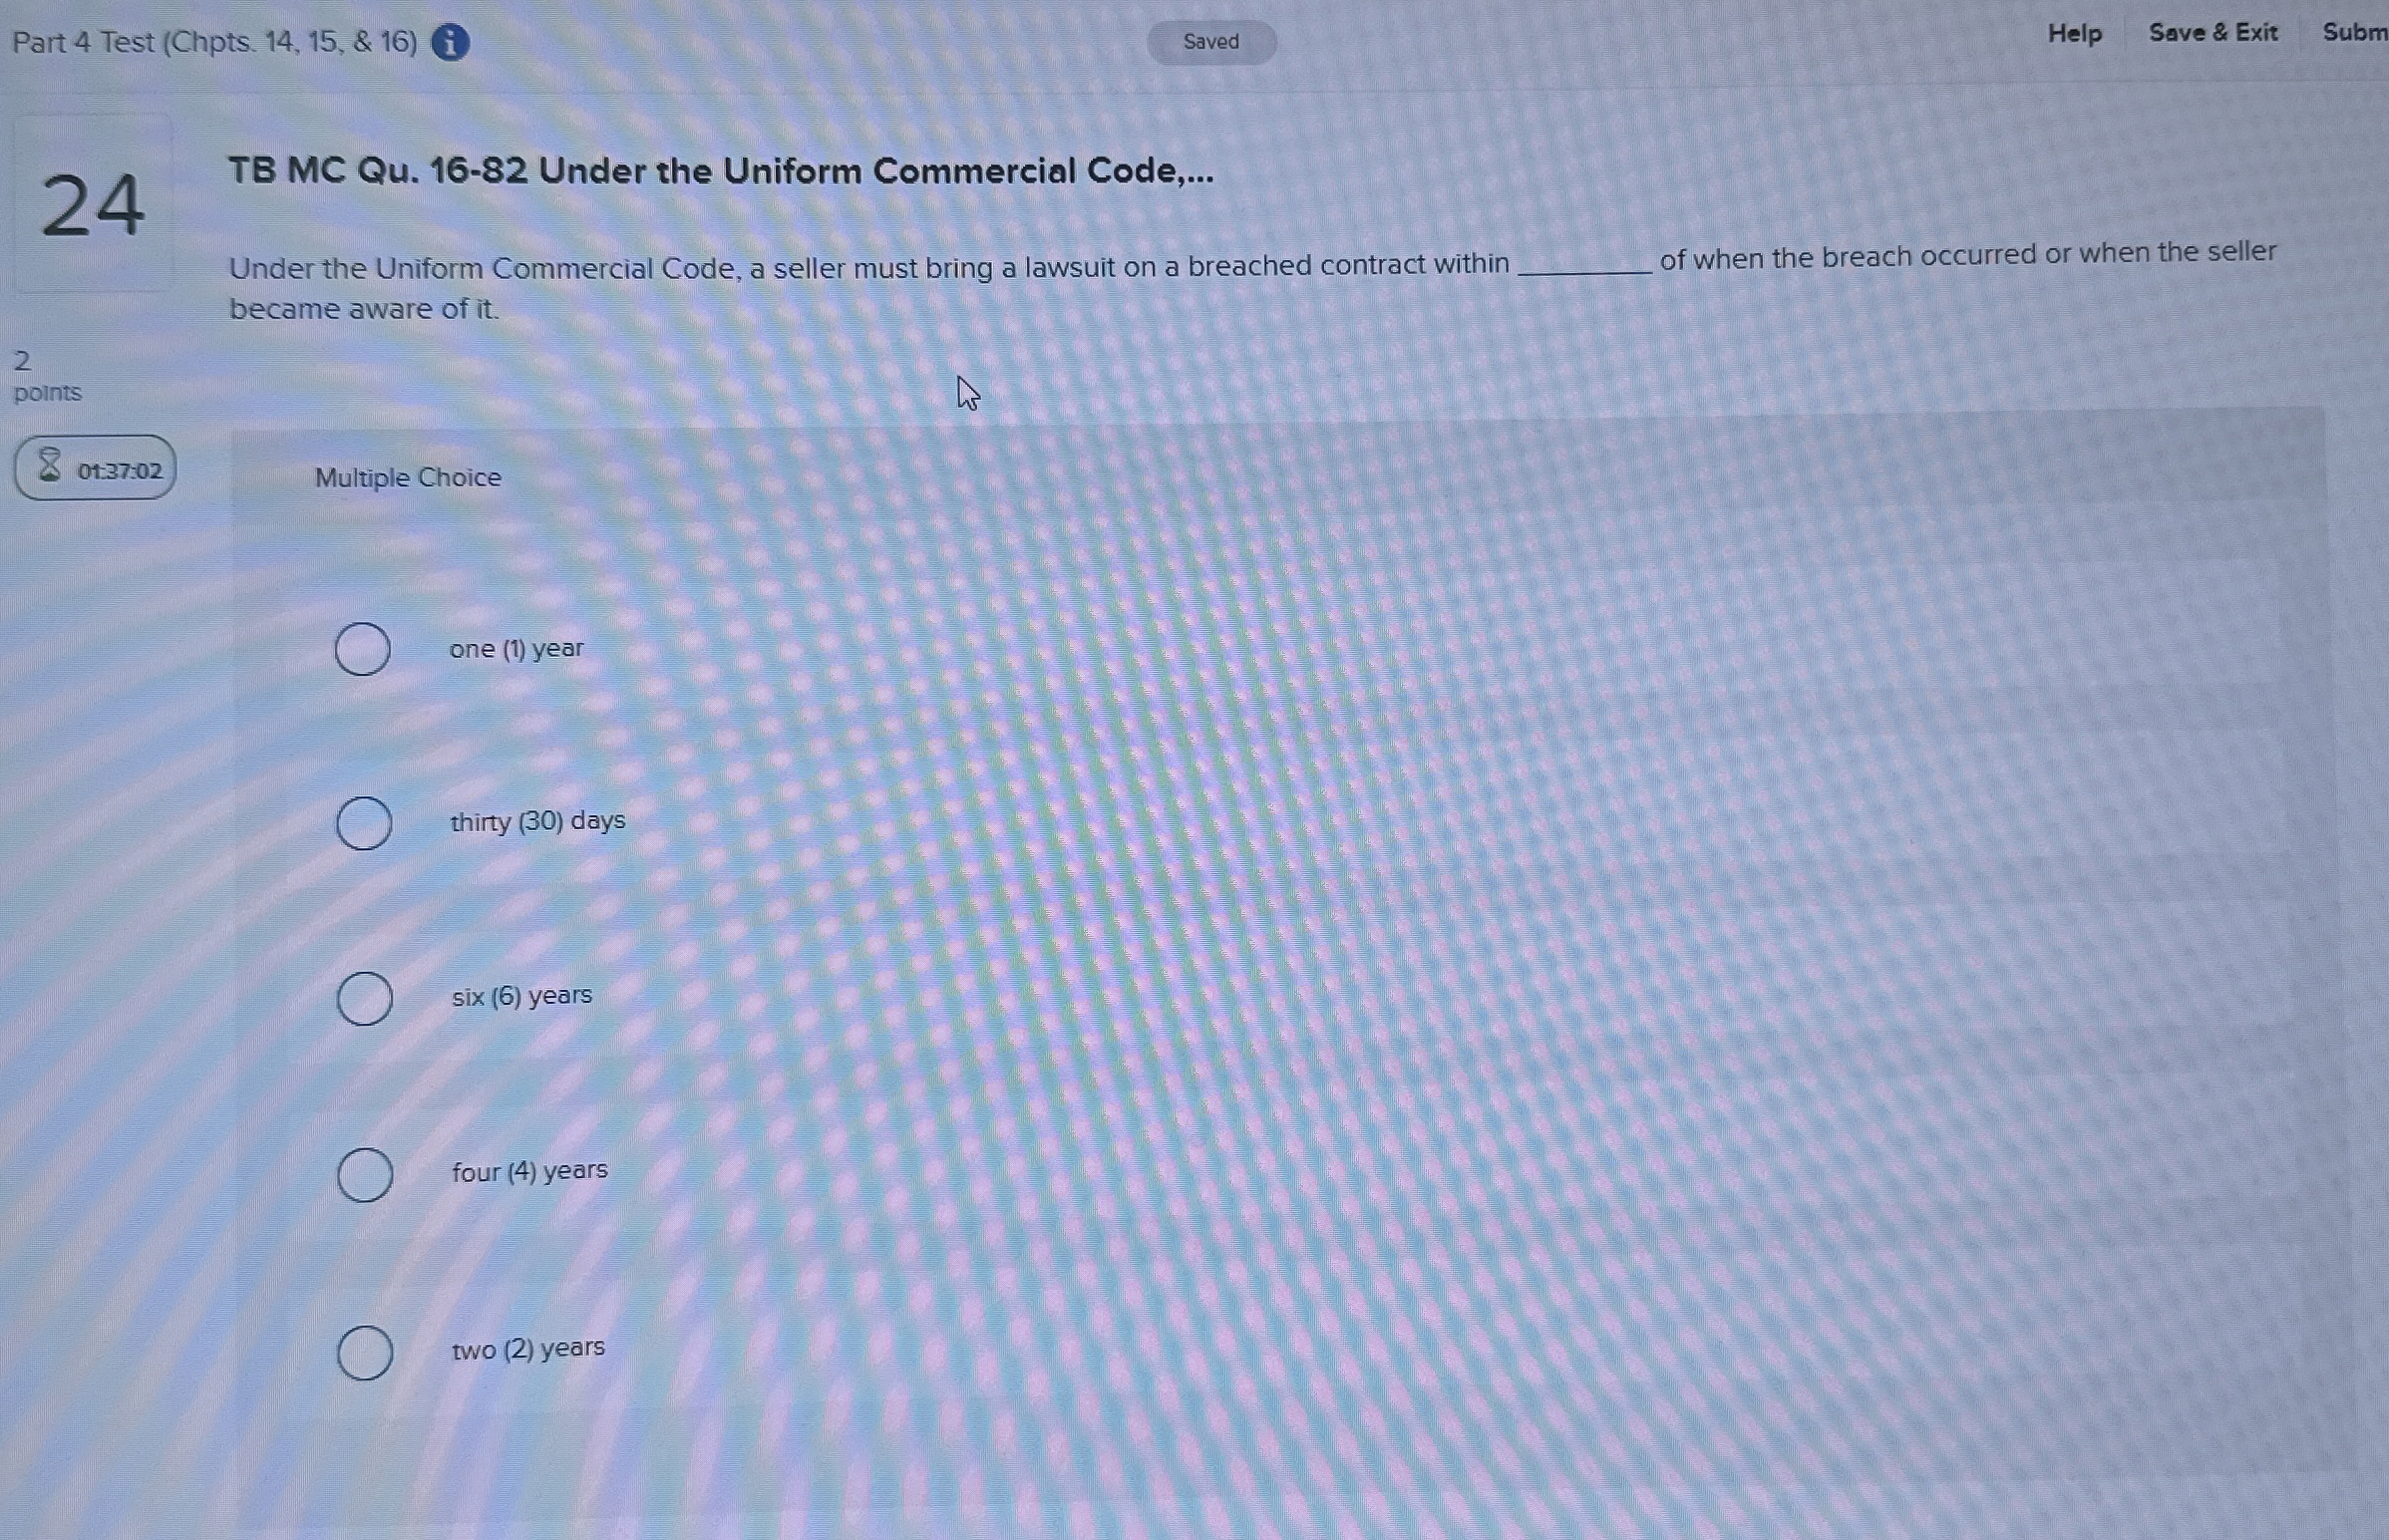
Task: Select 'six (6) years' radio button
Action: tap(364, 999)
